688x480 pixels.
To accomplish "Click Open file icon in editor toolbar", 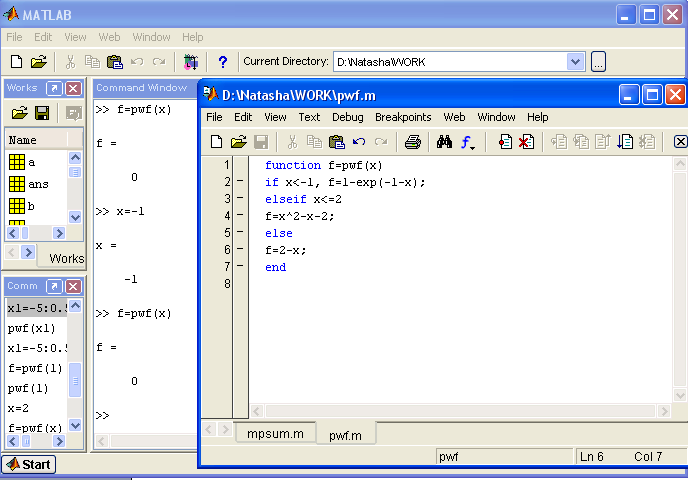I will click(238, 142).
